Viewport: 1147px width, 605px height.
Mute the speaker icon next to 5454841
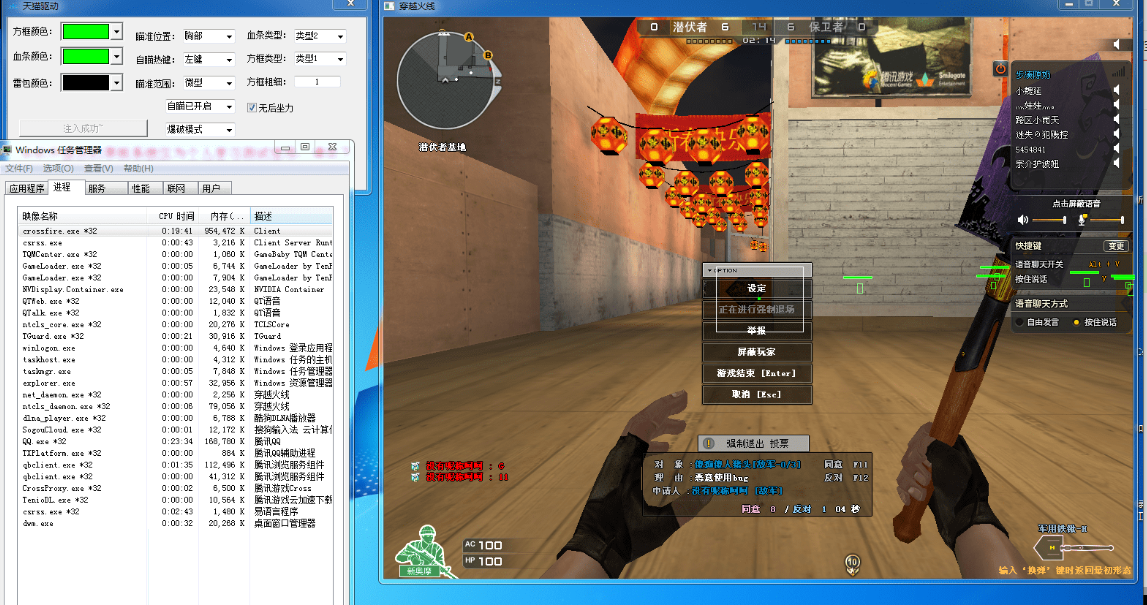point(1116,149)
